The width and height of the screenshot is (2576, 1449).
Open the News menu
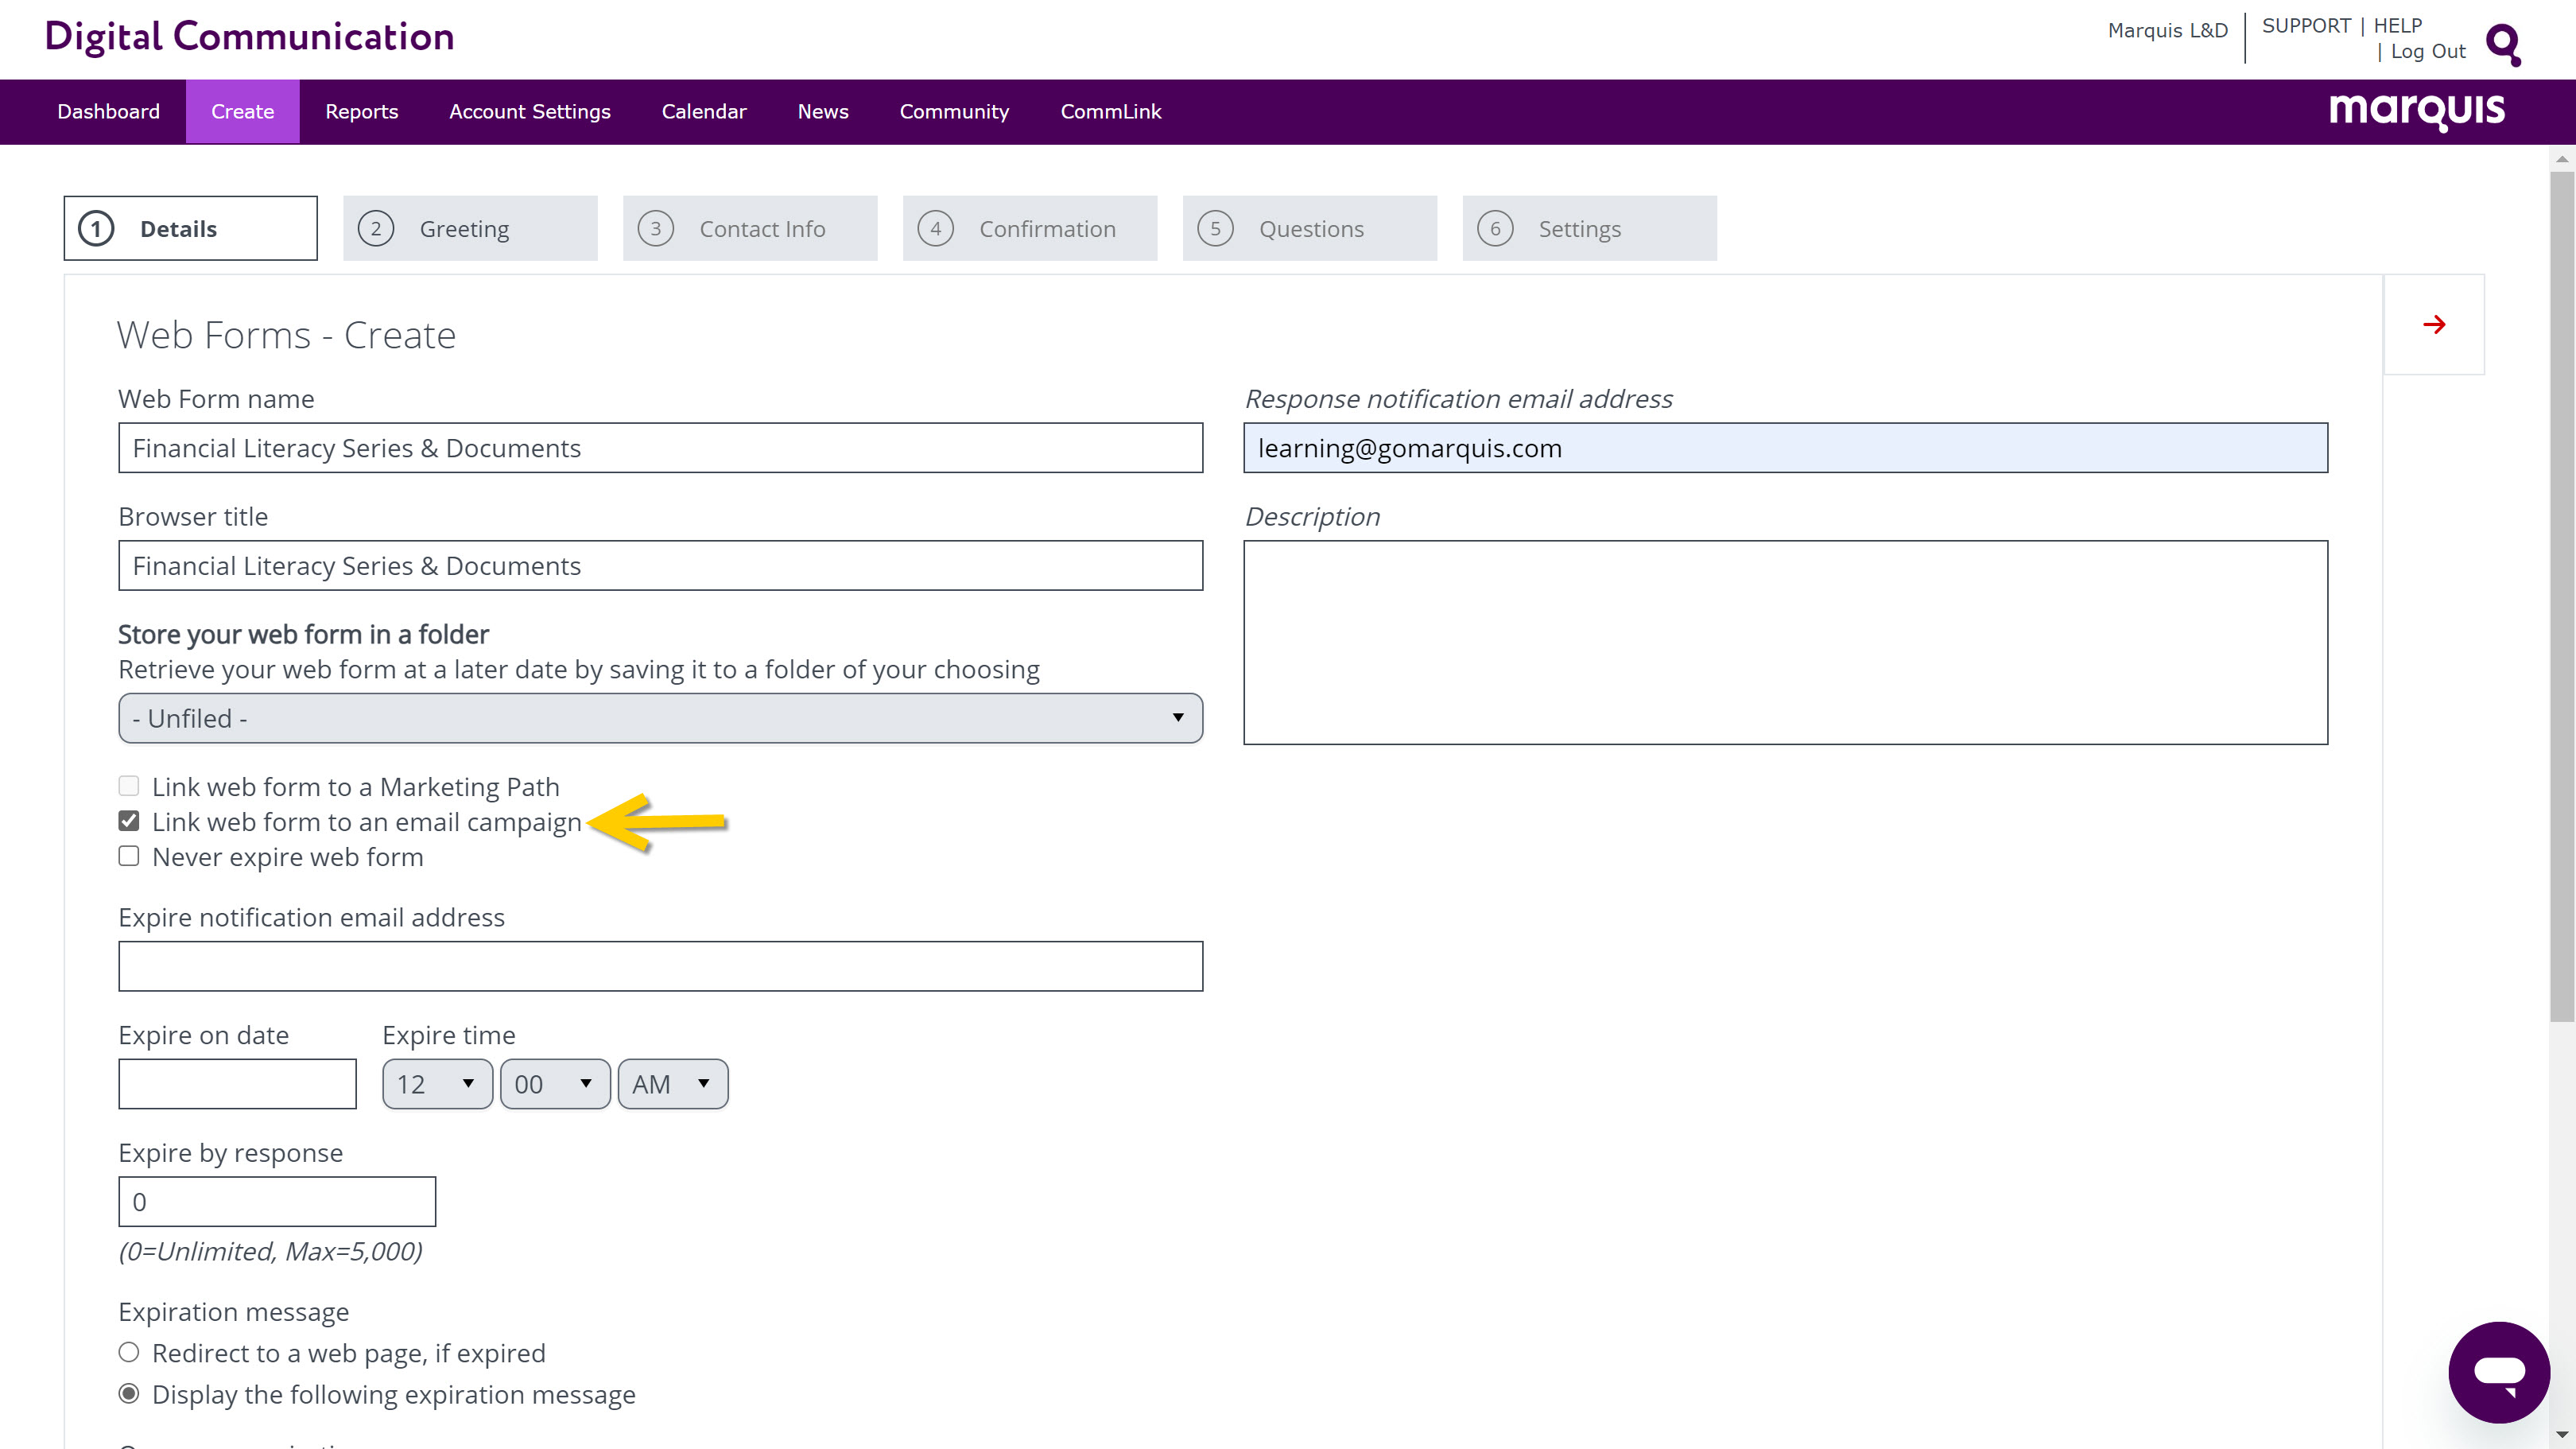[823, 111]
